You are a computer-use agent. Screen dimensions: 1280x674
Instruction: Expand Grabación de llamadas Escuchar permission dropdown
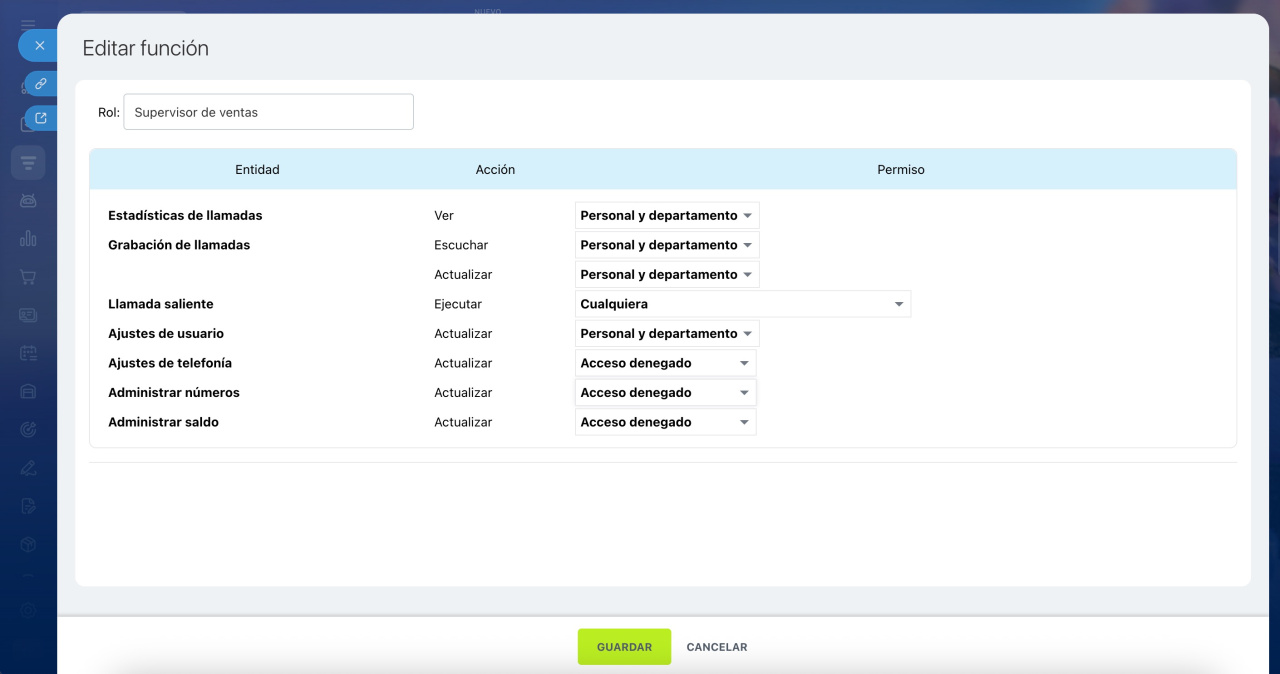point(667,245)
